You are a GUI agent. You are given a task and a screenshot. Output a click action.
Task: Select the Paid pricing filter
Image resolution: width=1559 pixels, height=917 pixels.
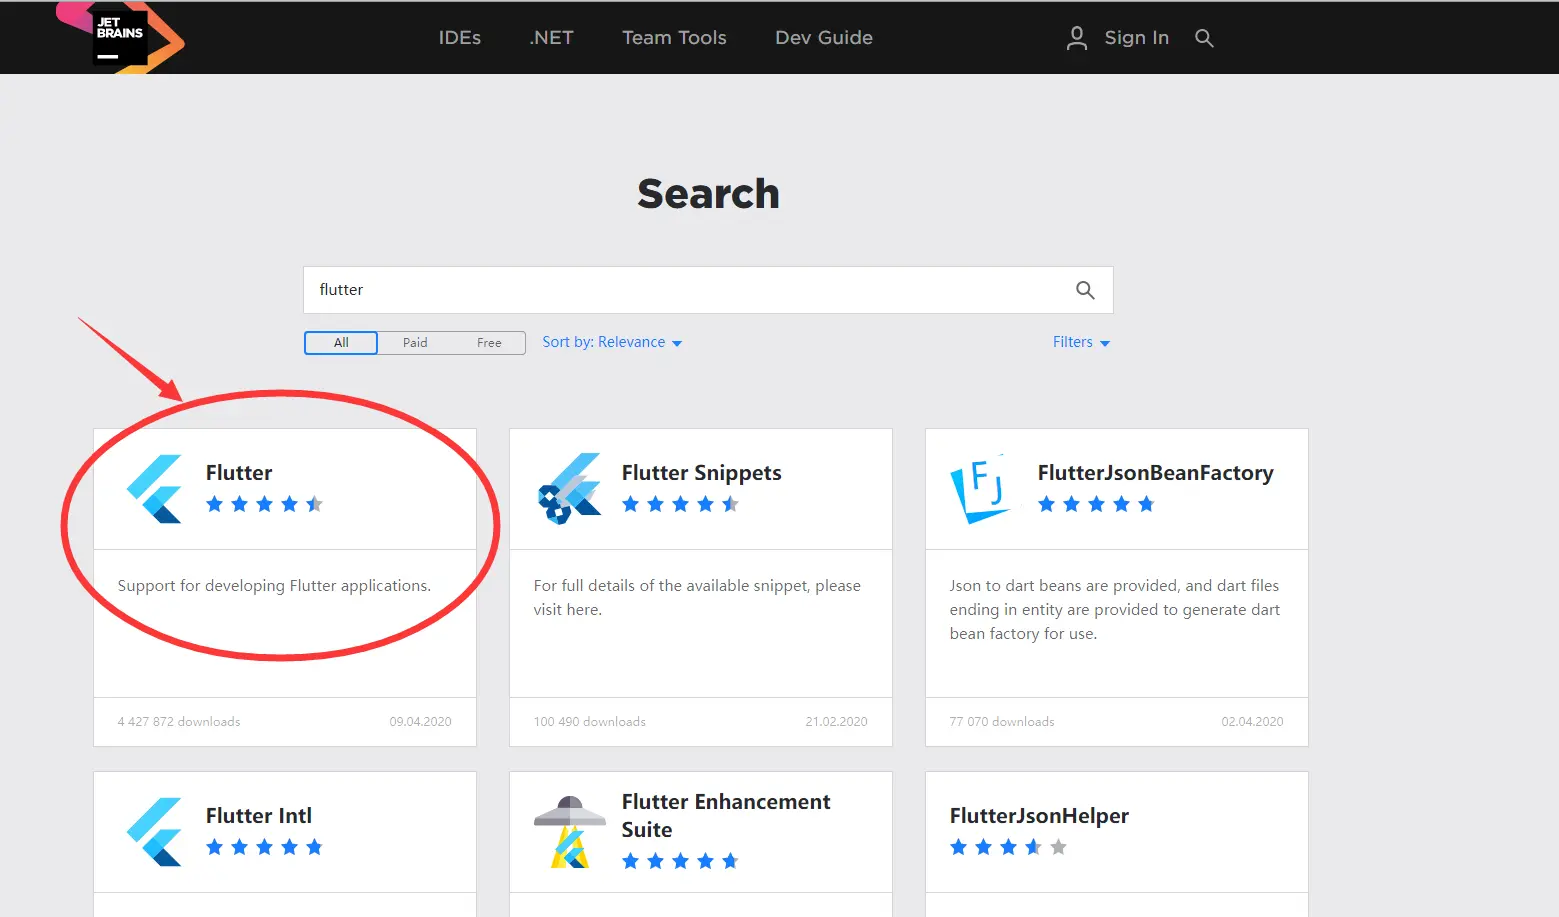point(415,343)
